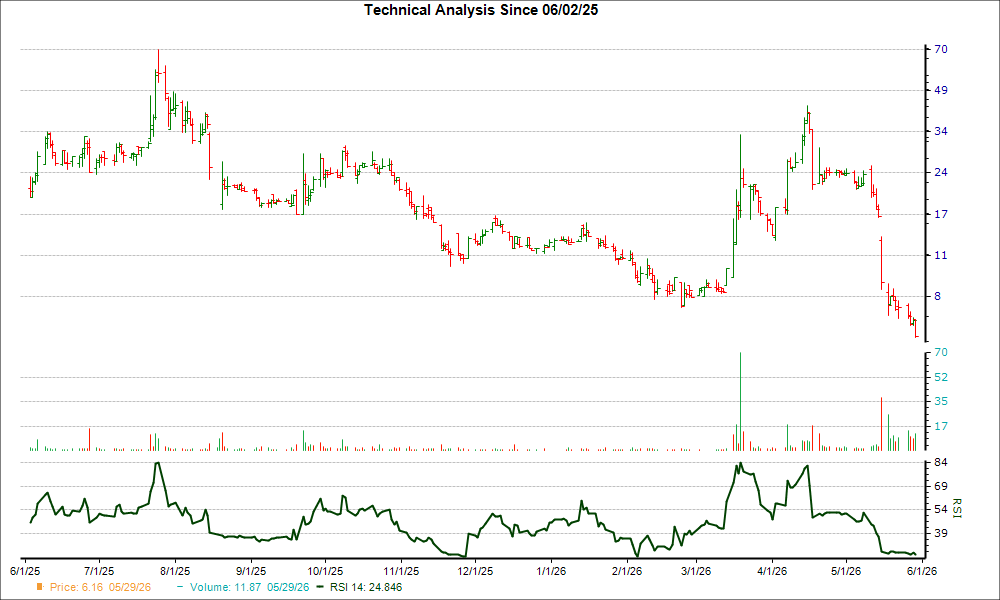Click the 1/1/26 date on the x-axis
This screenshot has width=1000, height=600.
552,571
